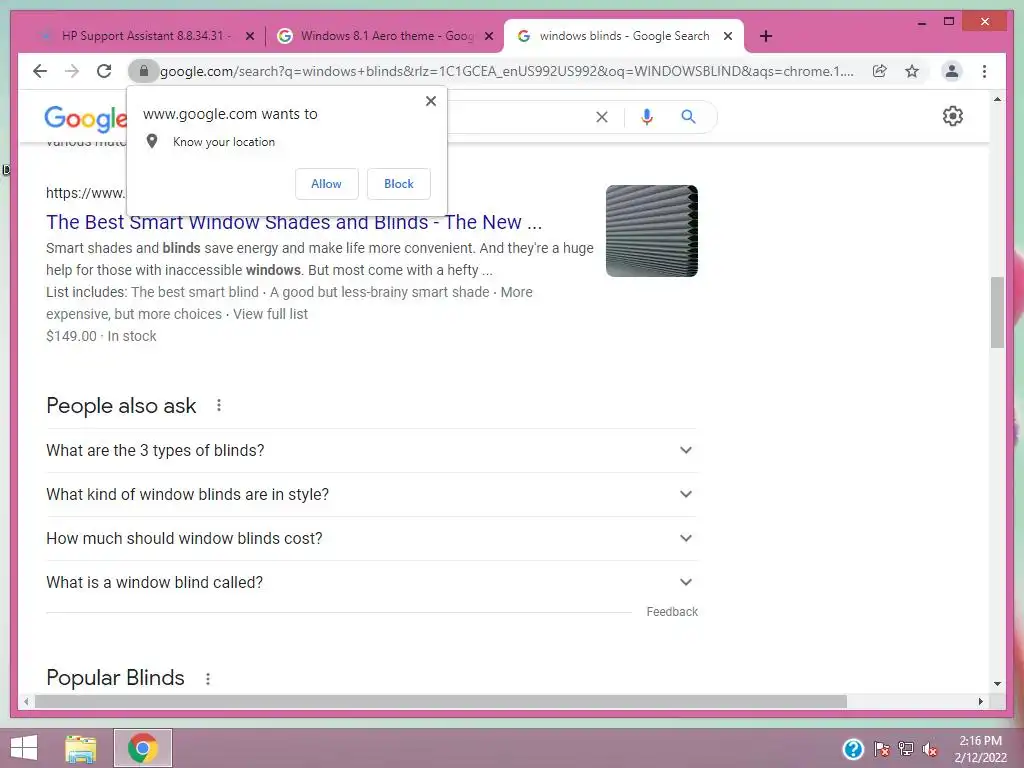Open Google search settings gear
This screenshot has height=768, width=1024.
(x=952, y=116)
